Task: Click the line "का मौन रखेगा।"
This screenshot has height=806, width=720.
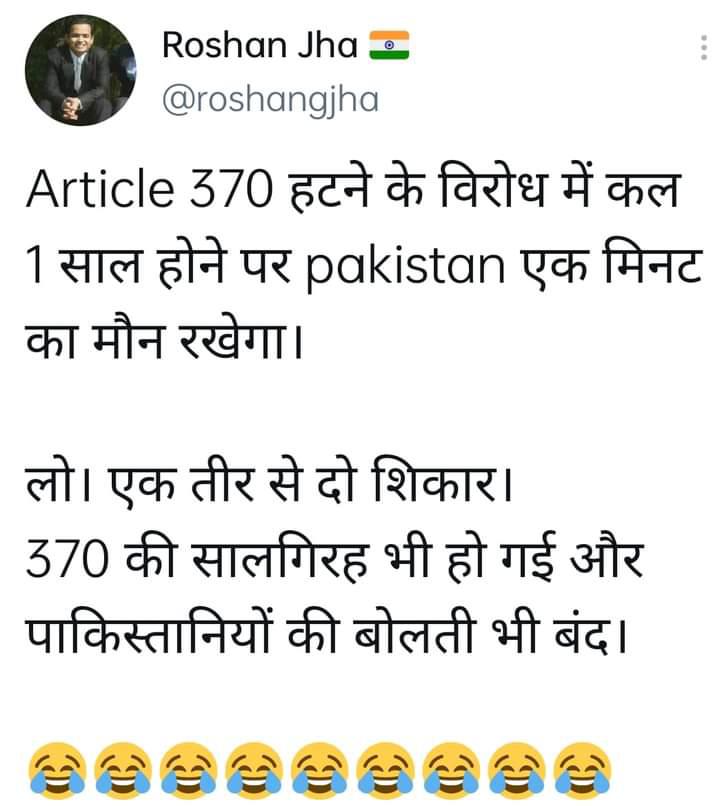Action: click(164, 341)
